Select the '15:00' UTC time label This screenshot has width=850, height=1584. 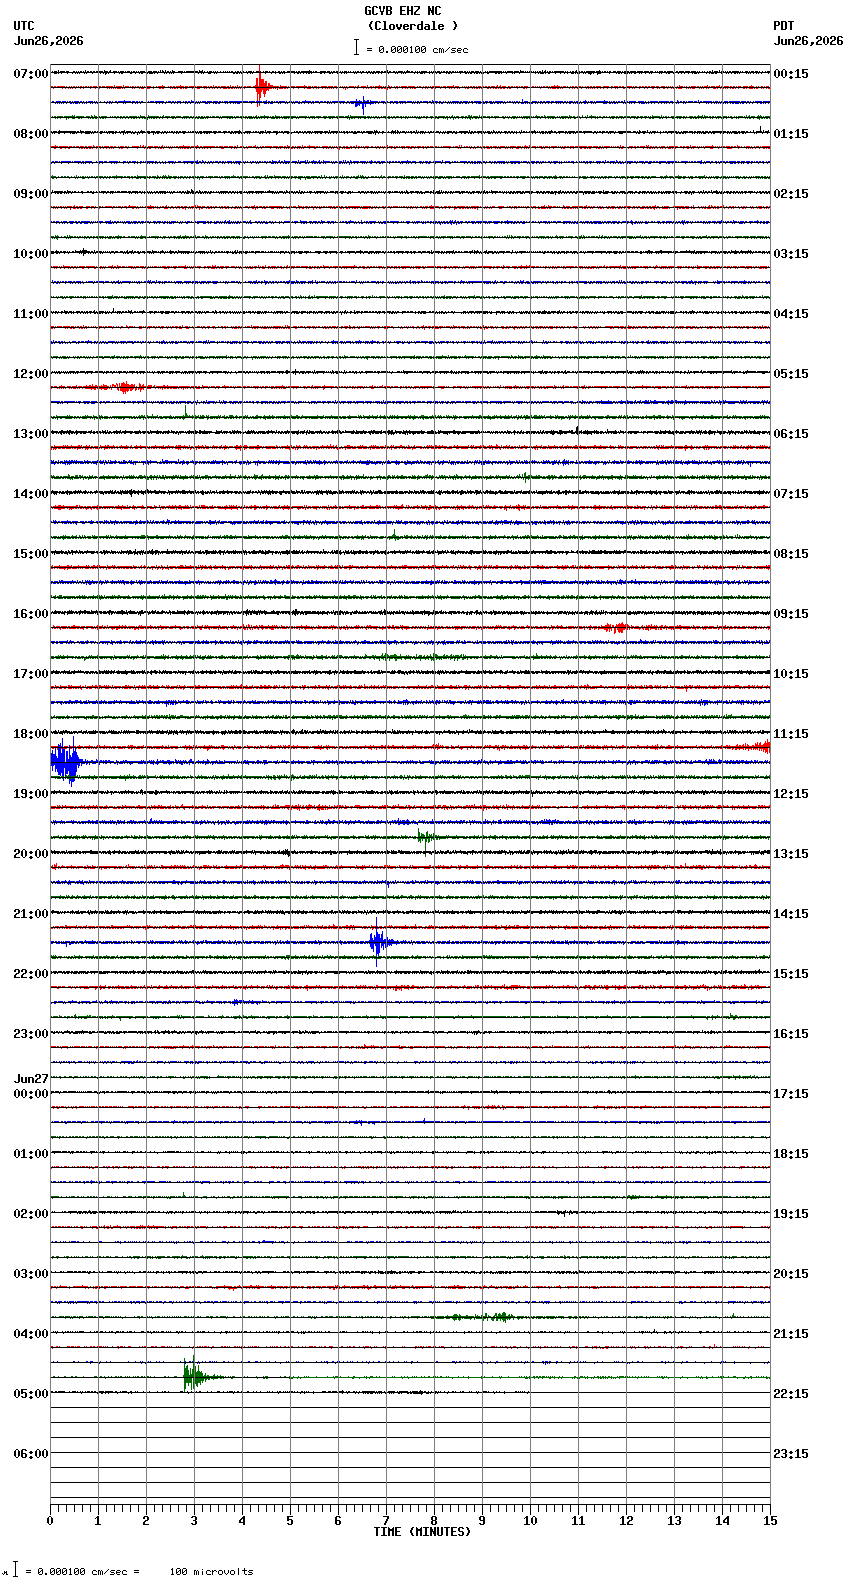tap(31, 554)
